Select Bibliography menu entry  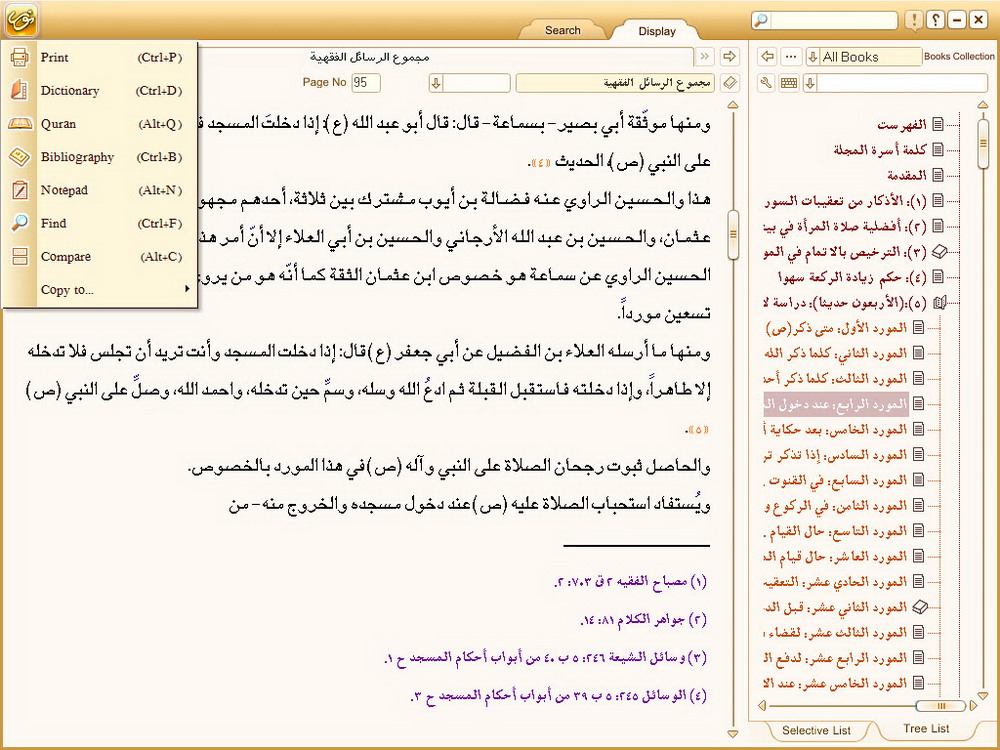[99, 157]
